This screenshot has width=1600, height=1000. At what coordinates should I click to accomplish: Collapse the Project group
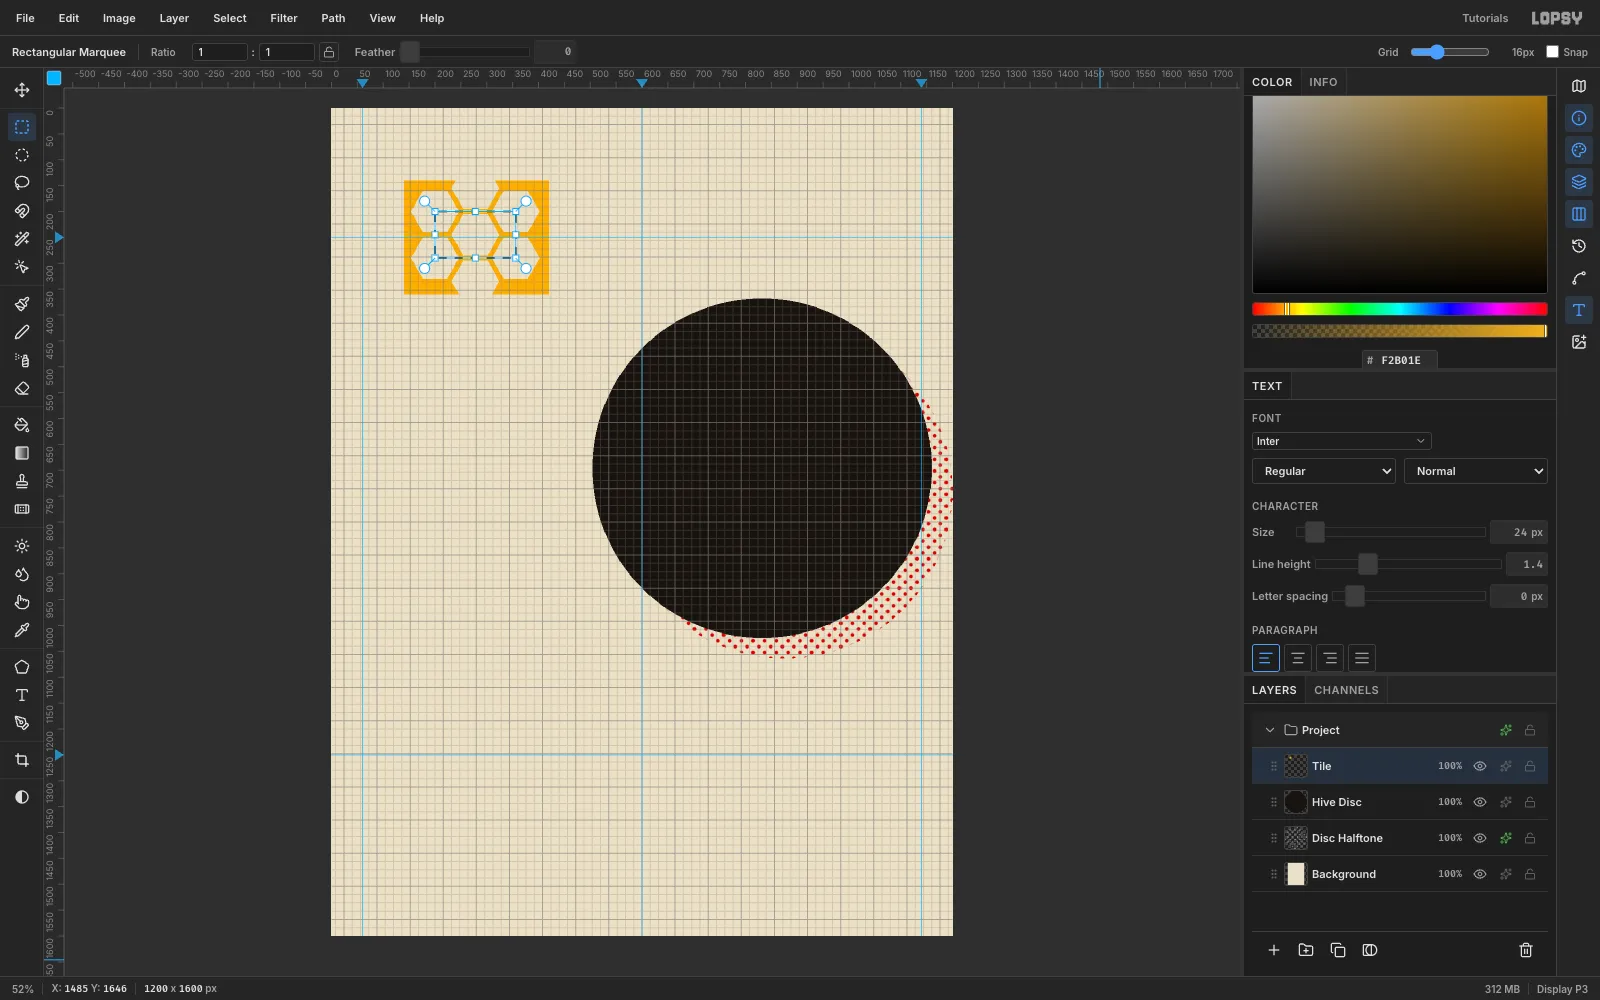1270,730
